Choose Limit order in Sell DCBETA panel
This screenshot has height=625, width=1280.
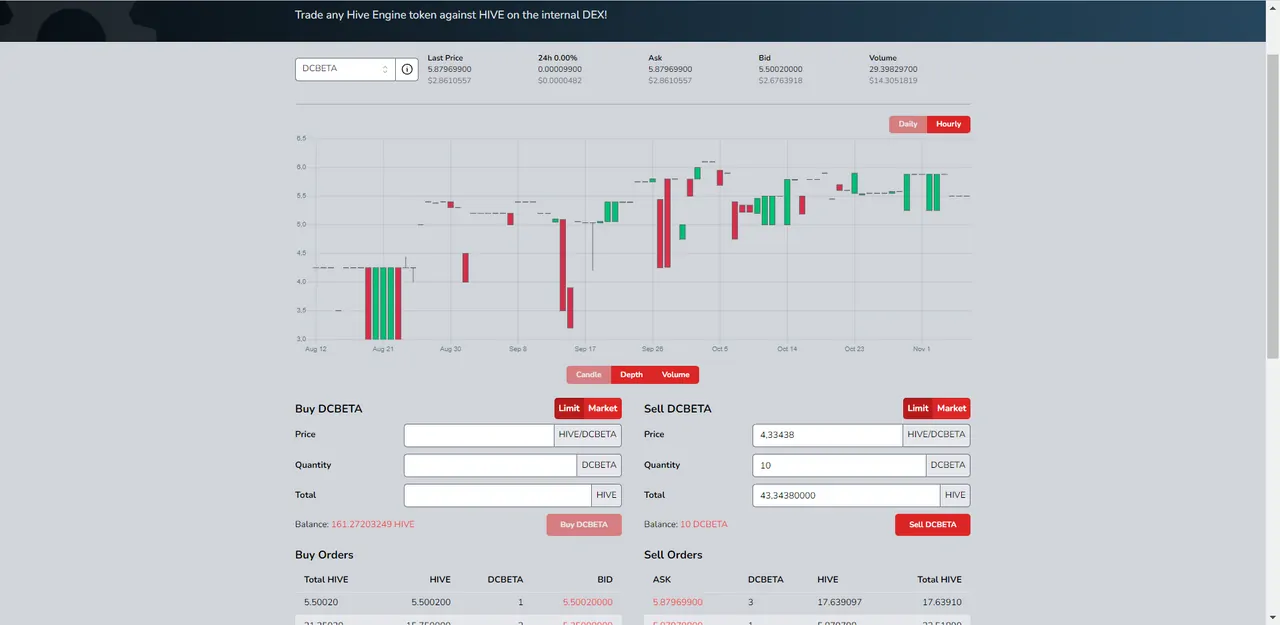[x=918, y=408]
